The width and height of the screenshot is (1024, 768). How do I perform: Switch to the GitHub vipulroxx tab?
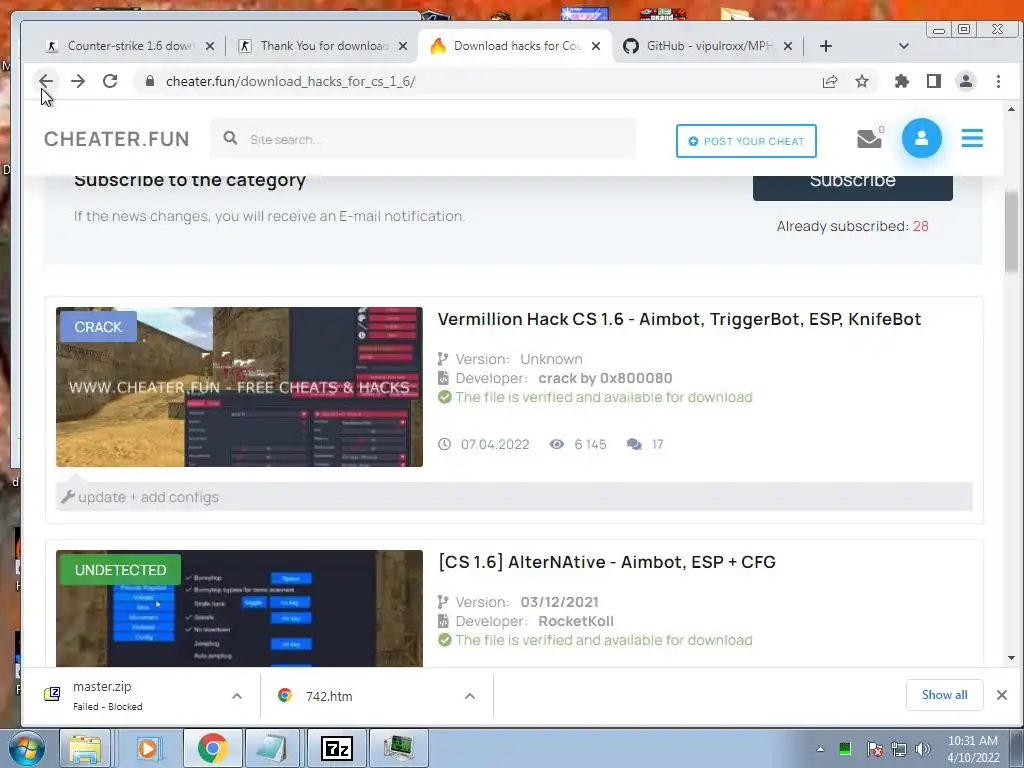[x=707, y=46]
